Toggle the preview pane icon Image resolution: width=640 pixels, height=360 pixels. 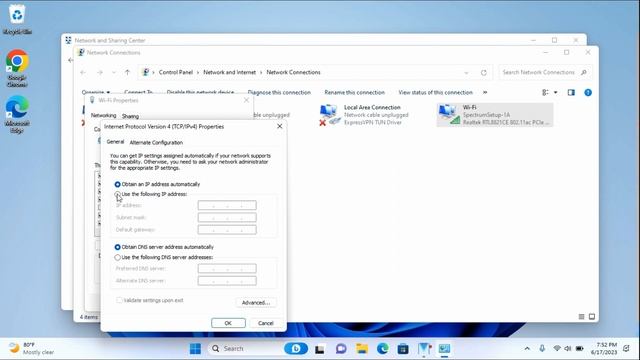click(x=571, y=93)
